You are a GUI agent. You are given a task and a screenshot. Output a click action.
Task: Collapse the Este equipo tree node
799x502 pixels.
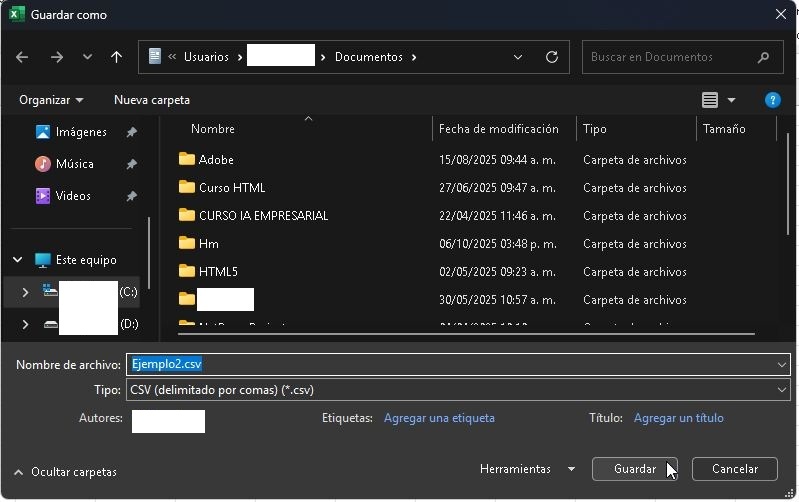(18, 260)
